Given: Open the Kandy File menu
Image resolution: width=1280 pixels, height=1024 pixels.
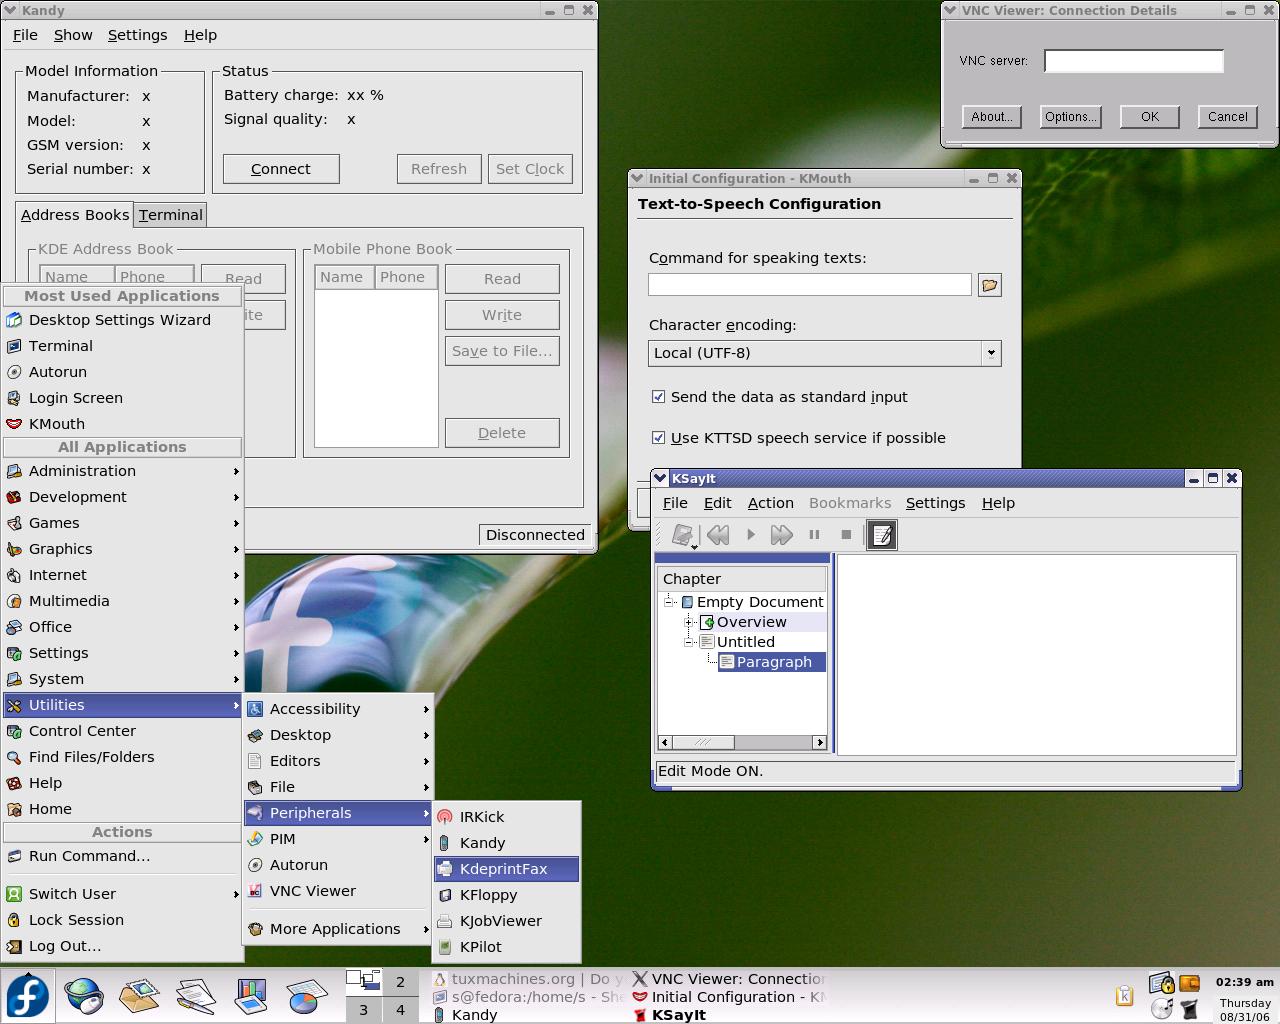Looking at the screenshot, I should (x=25, y=35).
